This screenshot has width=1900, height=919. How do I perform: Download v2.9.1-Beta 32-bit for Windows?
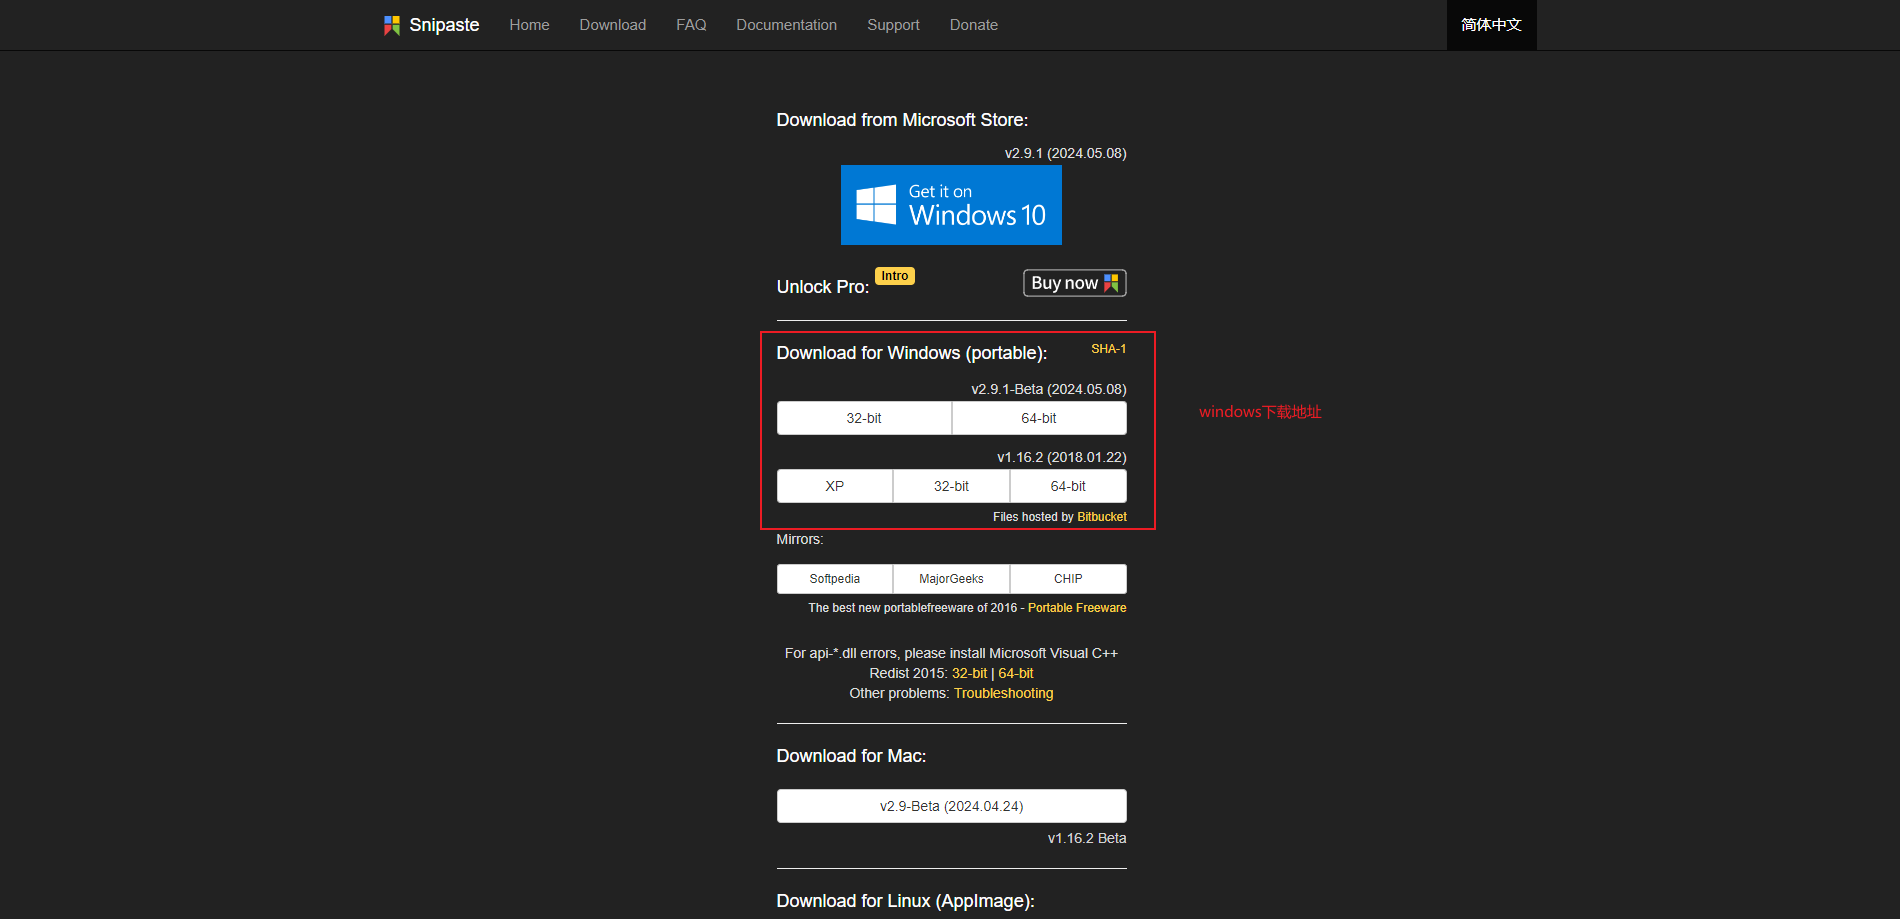click(864, 418)
